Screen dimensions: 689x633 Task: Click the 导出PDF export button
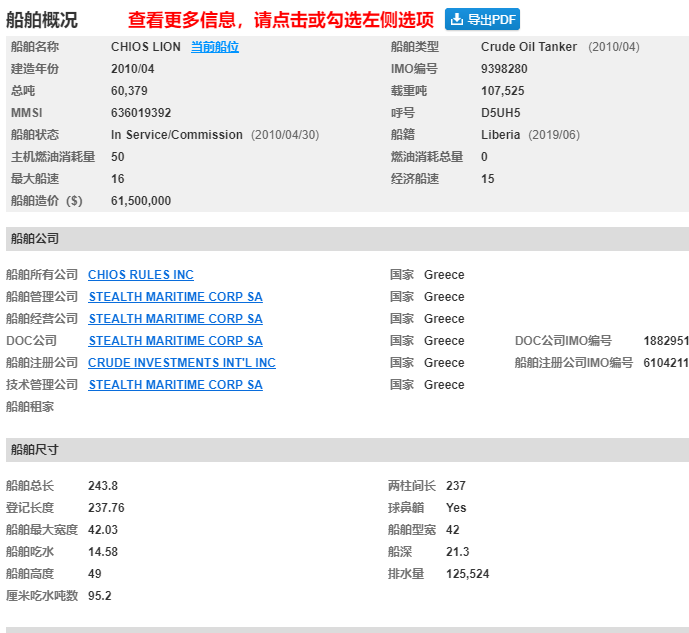pos(482,19)
